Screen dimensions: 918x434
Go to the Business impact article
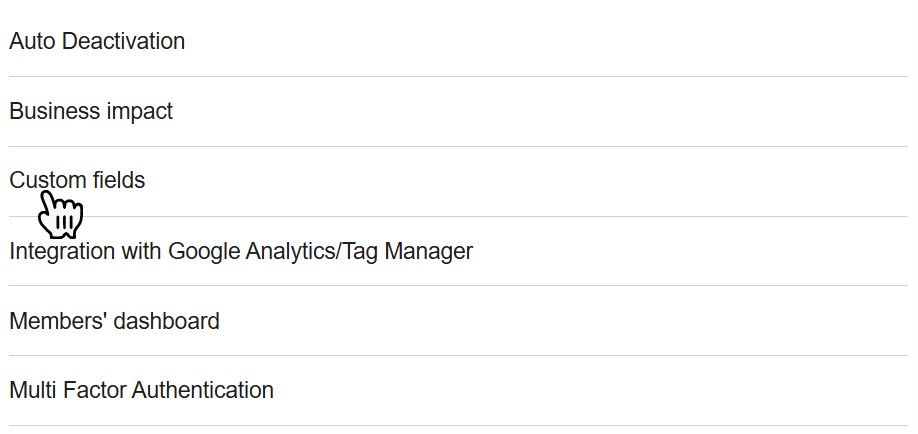point(91,112)
